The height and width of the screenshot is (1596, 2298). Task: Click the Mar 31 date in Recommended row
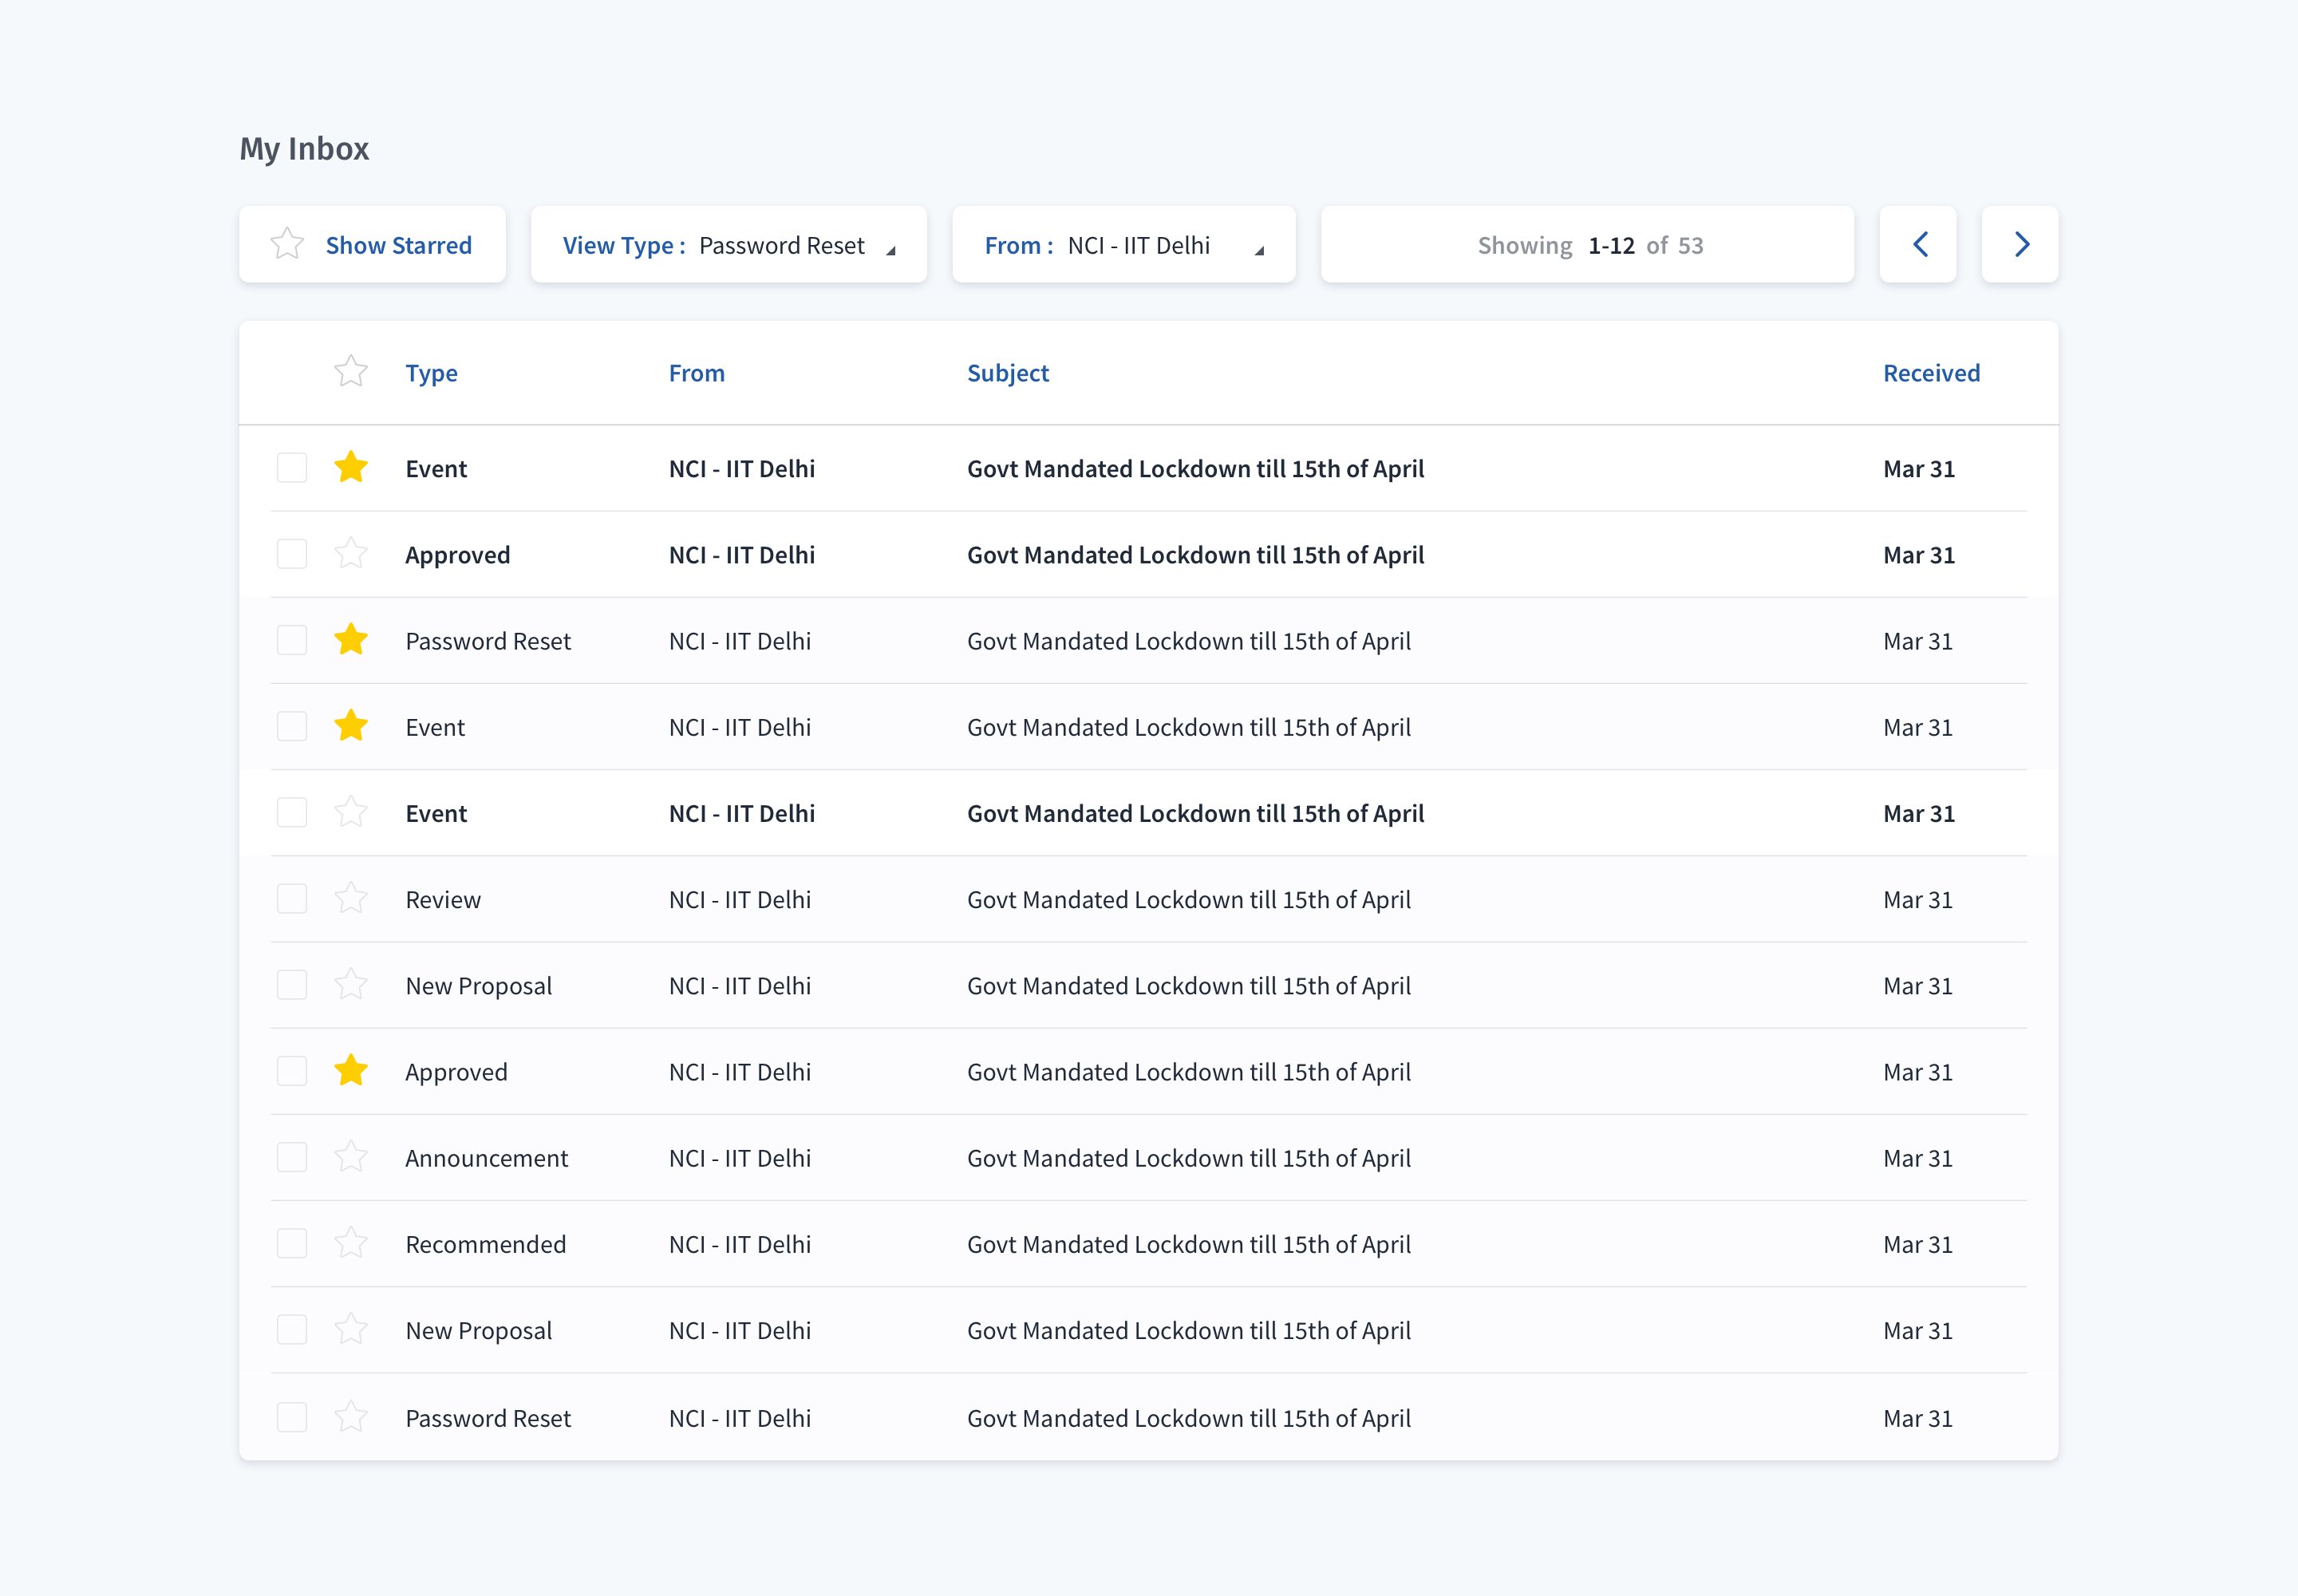pos(1918,1244)
